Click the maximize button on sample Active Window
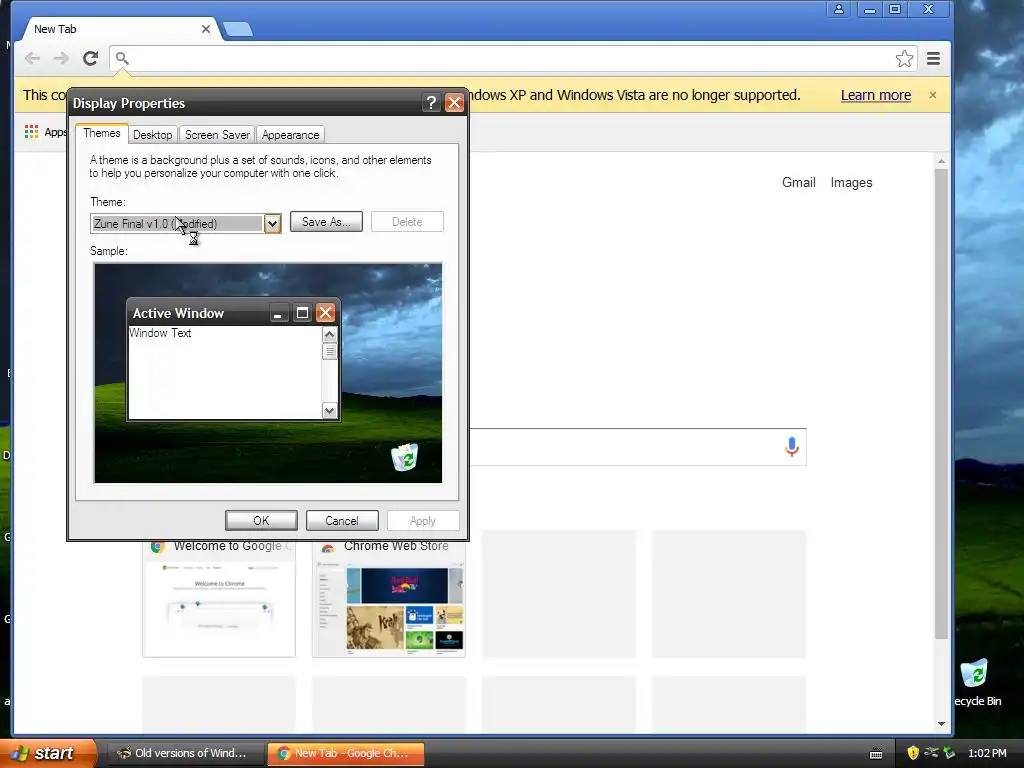The height and width of the screenshot is (768, 1024). point(302,313)
